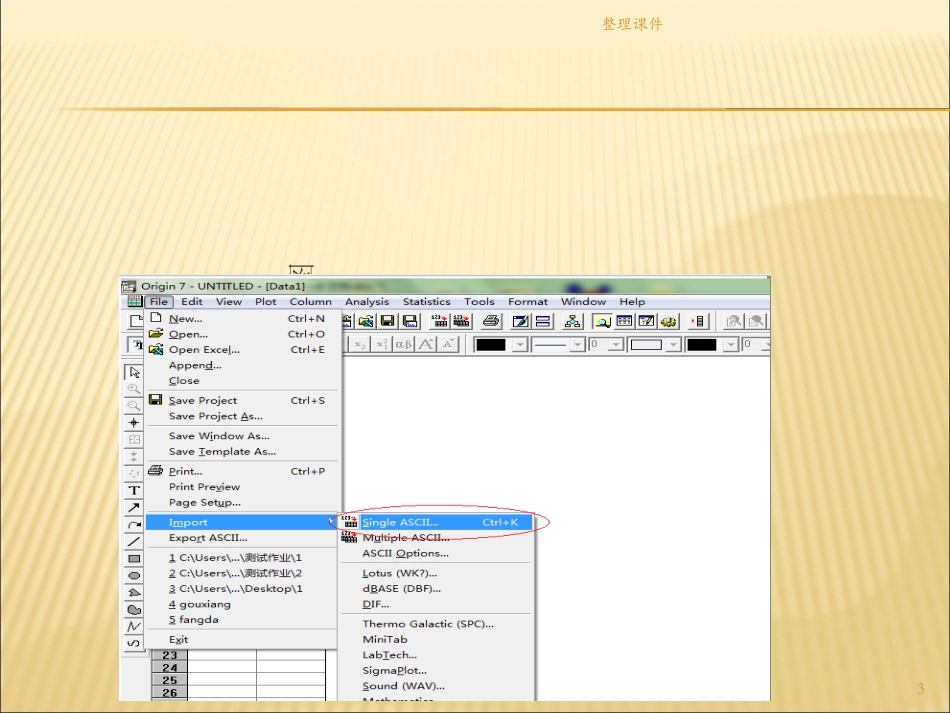
Task: Select the Arrow drawing tool
Action: pyautogui.click(x=134, y=507)
